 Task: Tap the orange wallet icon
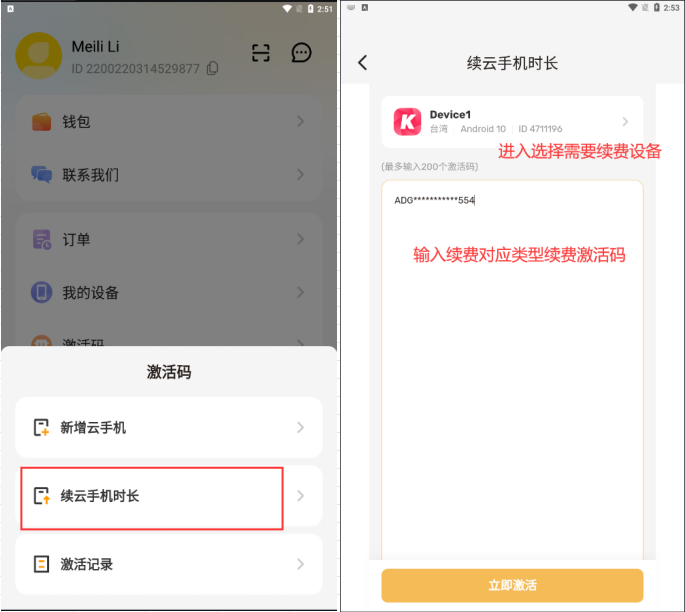pos(42,121)
